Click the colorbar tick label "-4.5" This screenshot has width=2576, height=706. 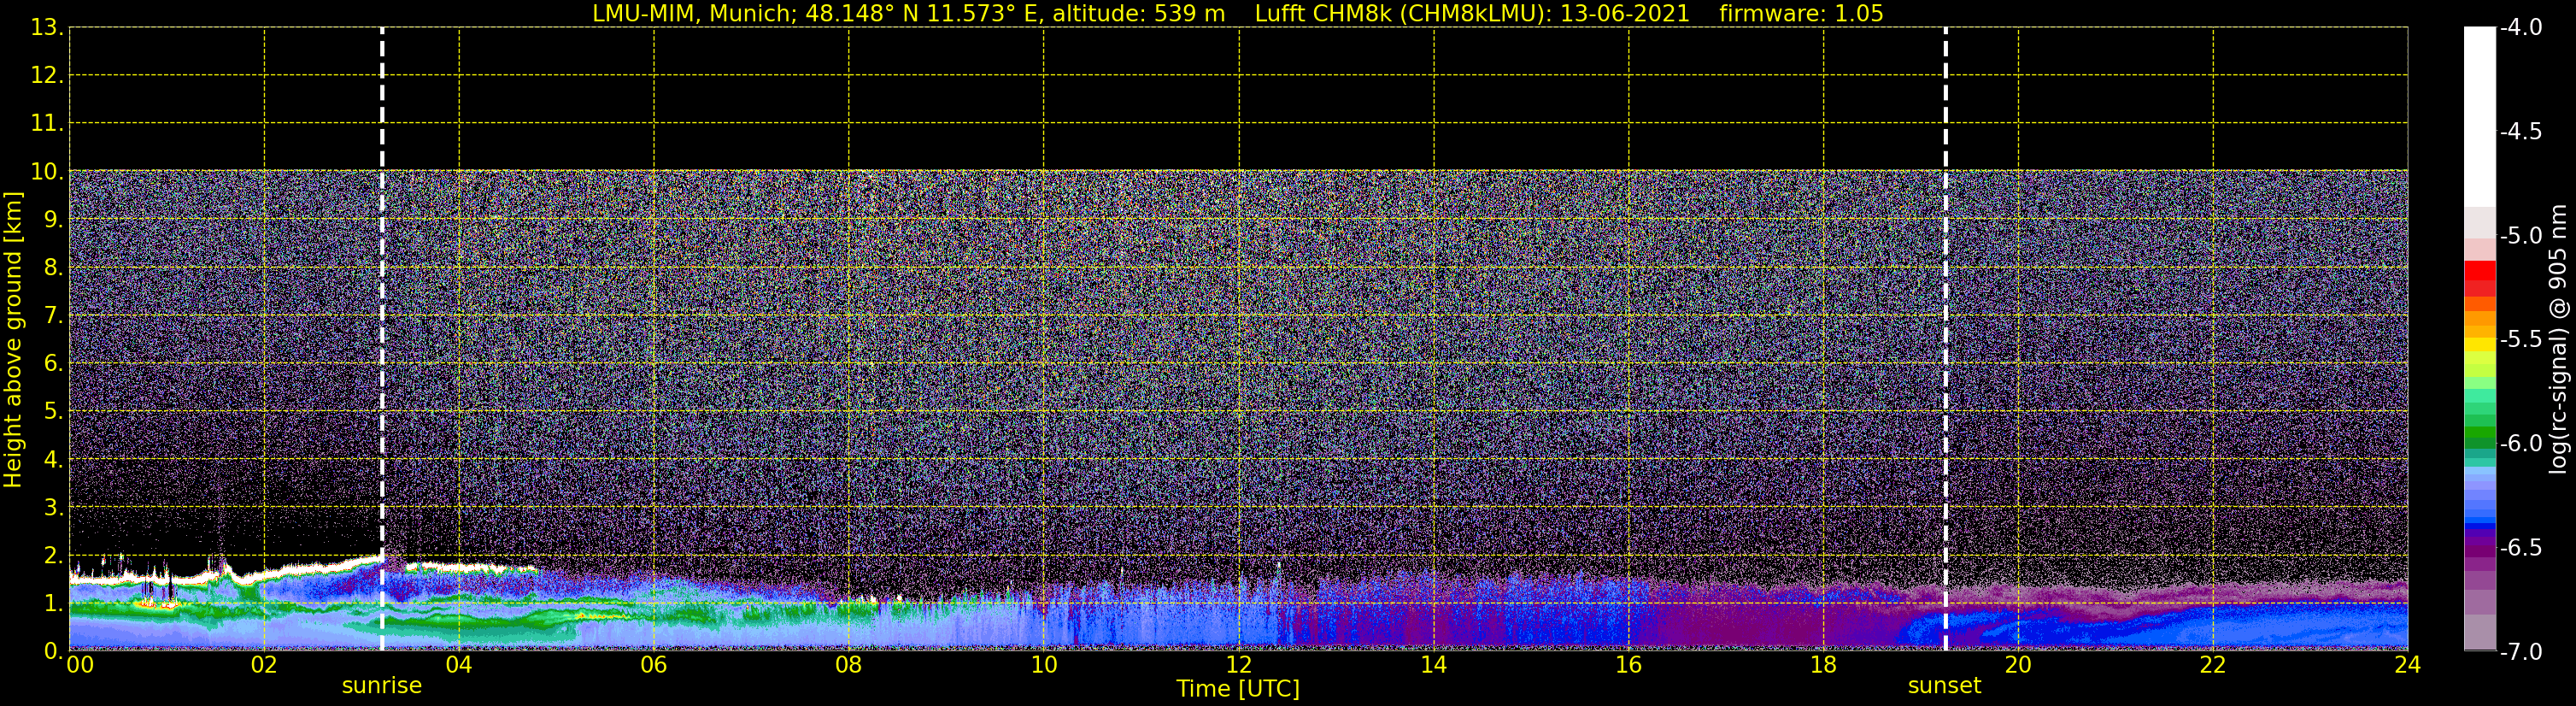tap(2520, 132)
